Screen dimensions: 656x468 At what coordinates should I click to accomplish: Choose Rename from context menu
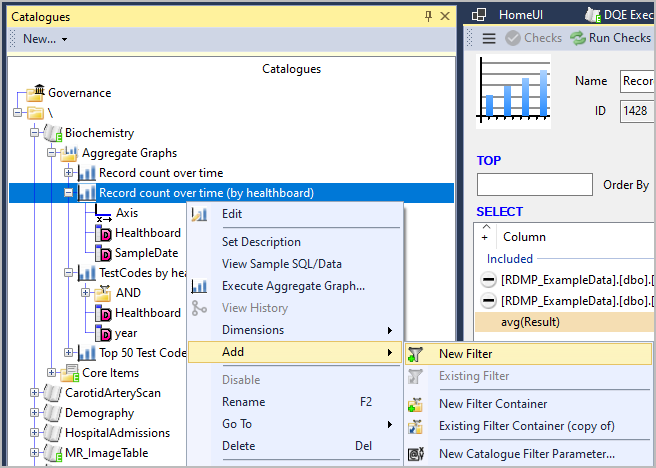pyautogui.click(x=295, y=402)
